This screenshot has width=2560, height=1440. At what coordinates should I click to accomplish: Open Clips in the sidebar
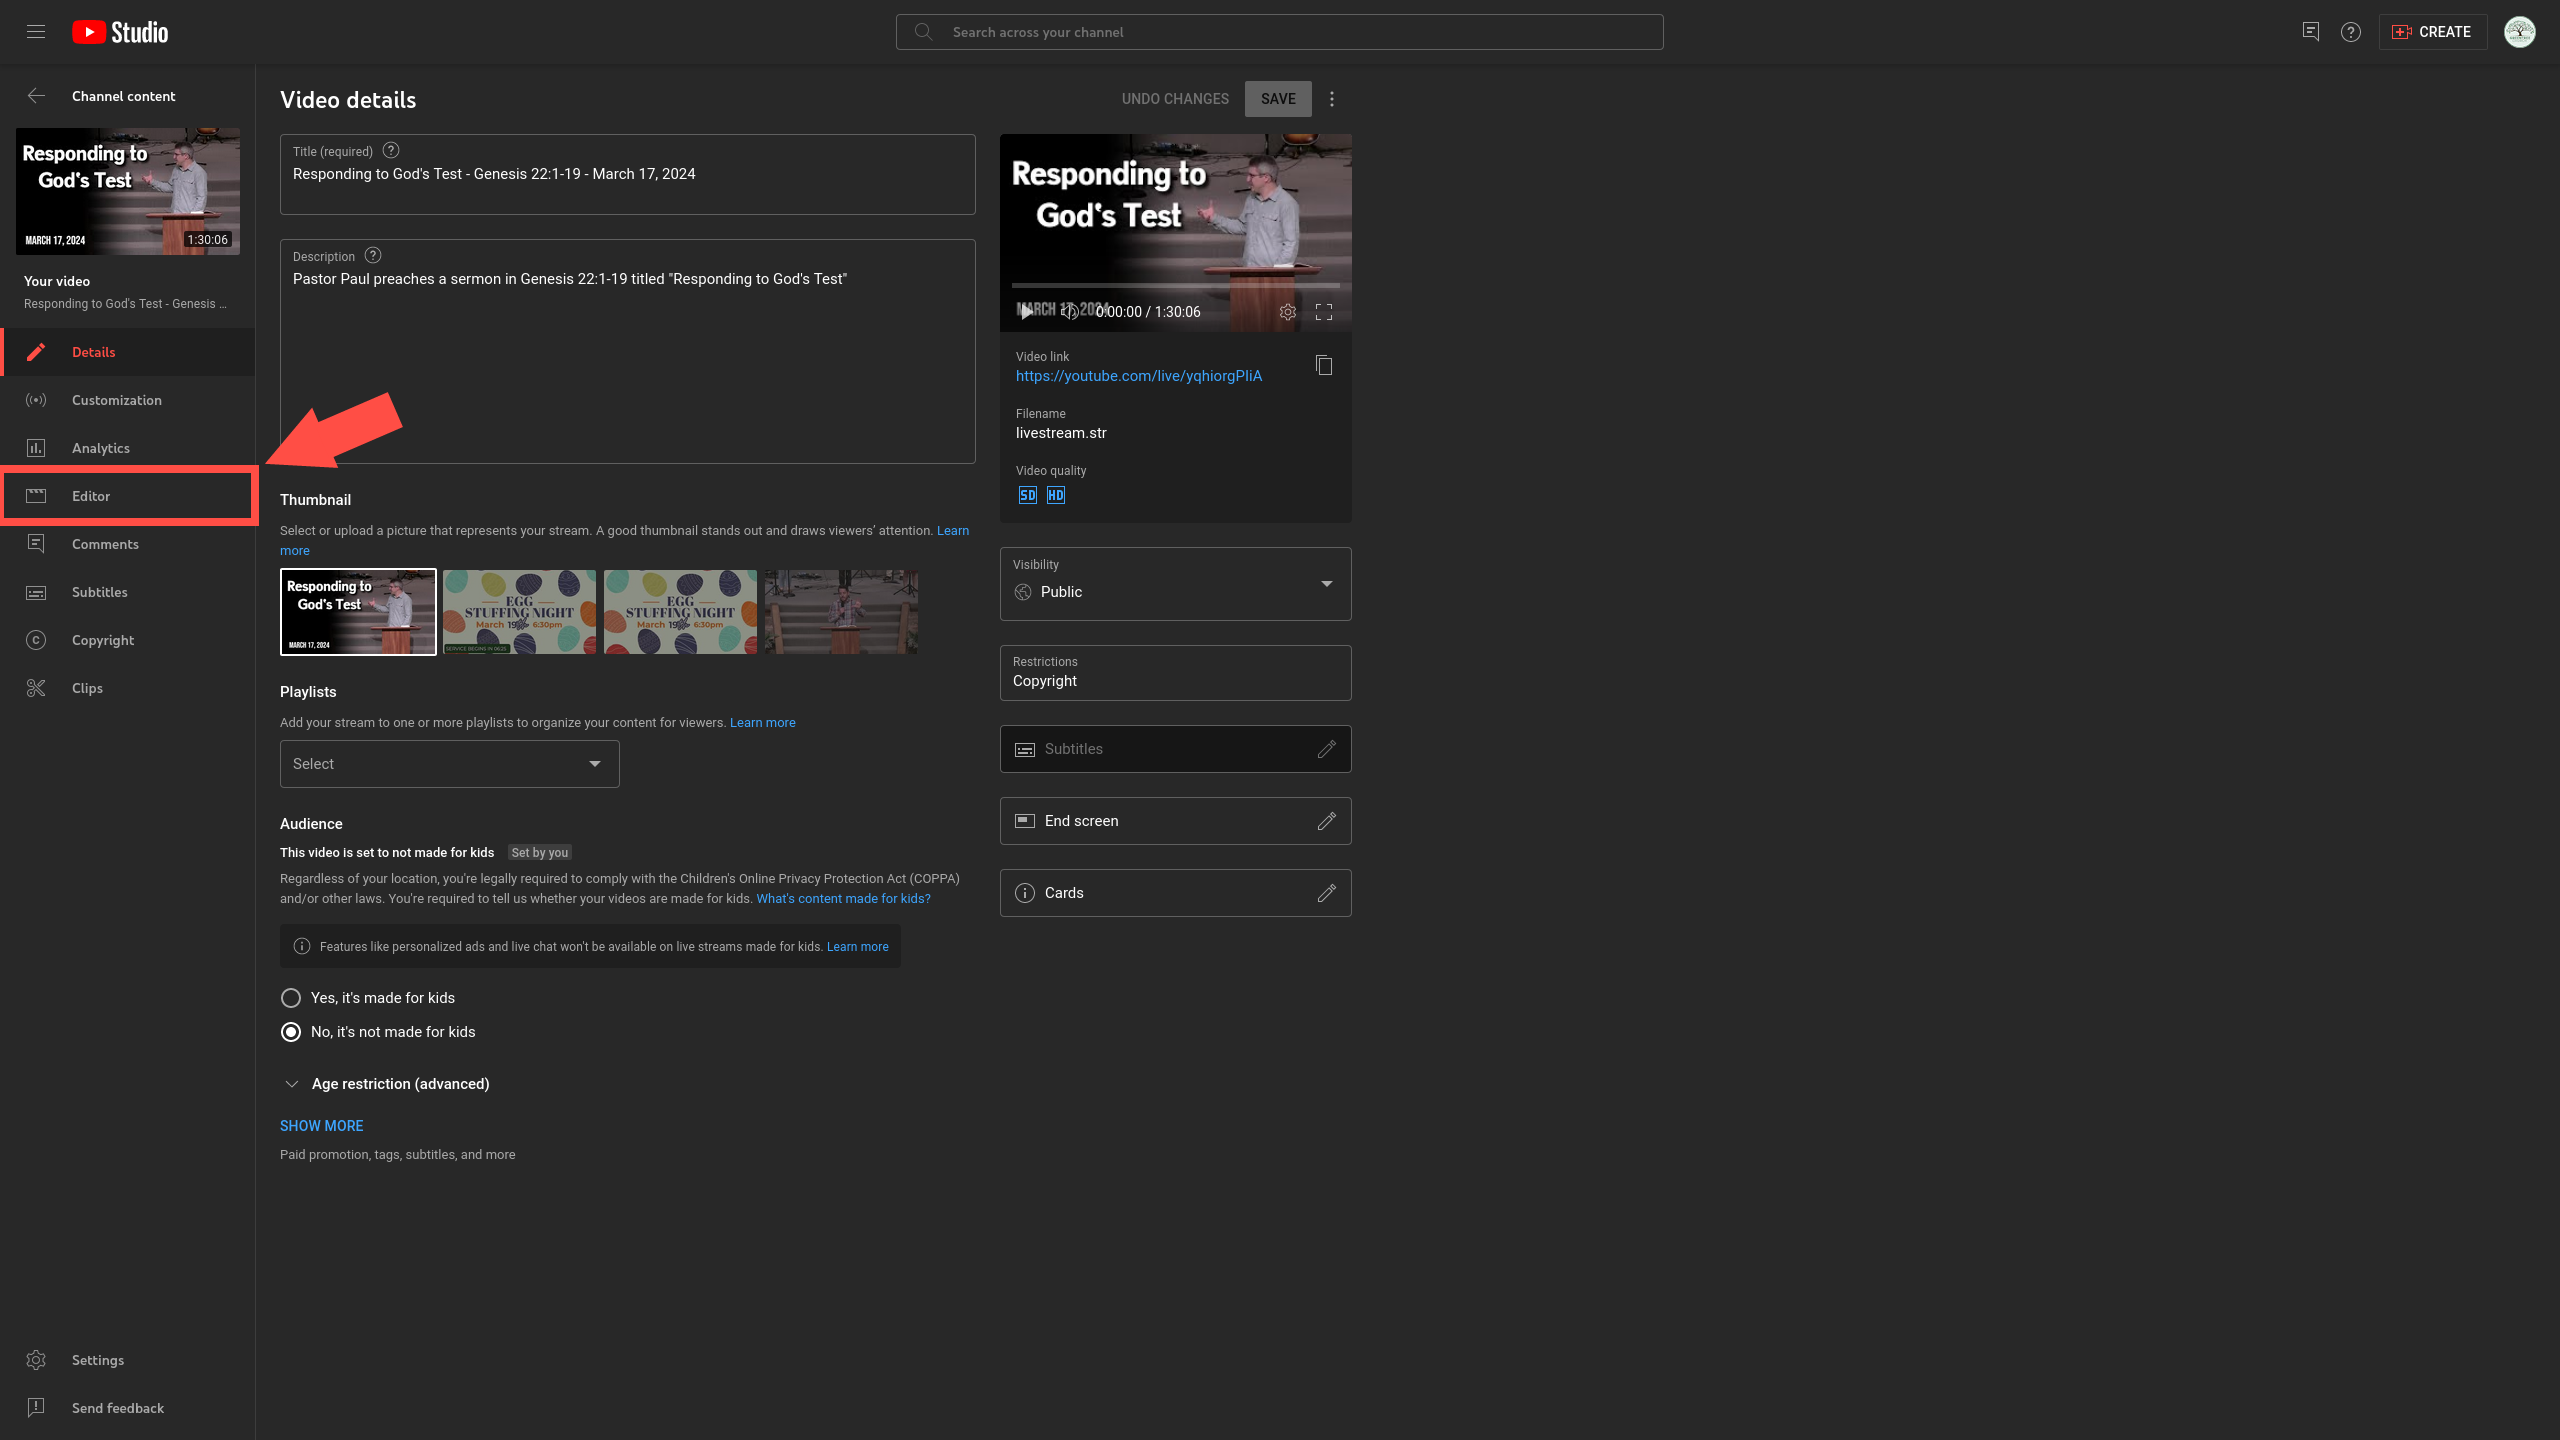coord(86,687)
